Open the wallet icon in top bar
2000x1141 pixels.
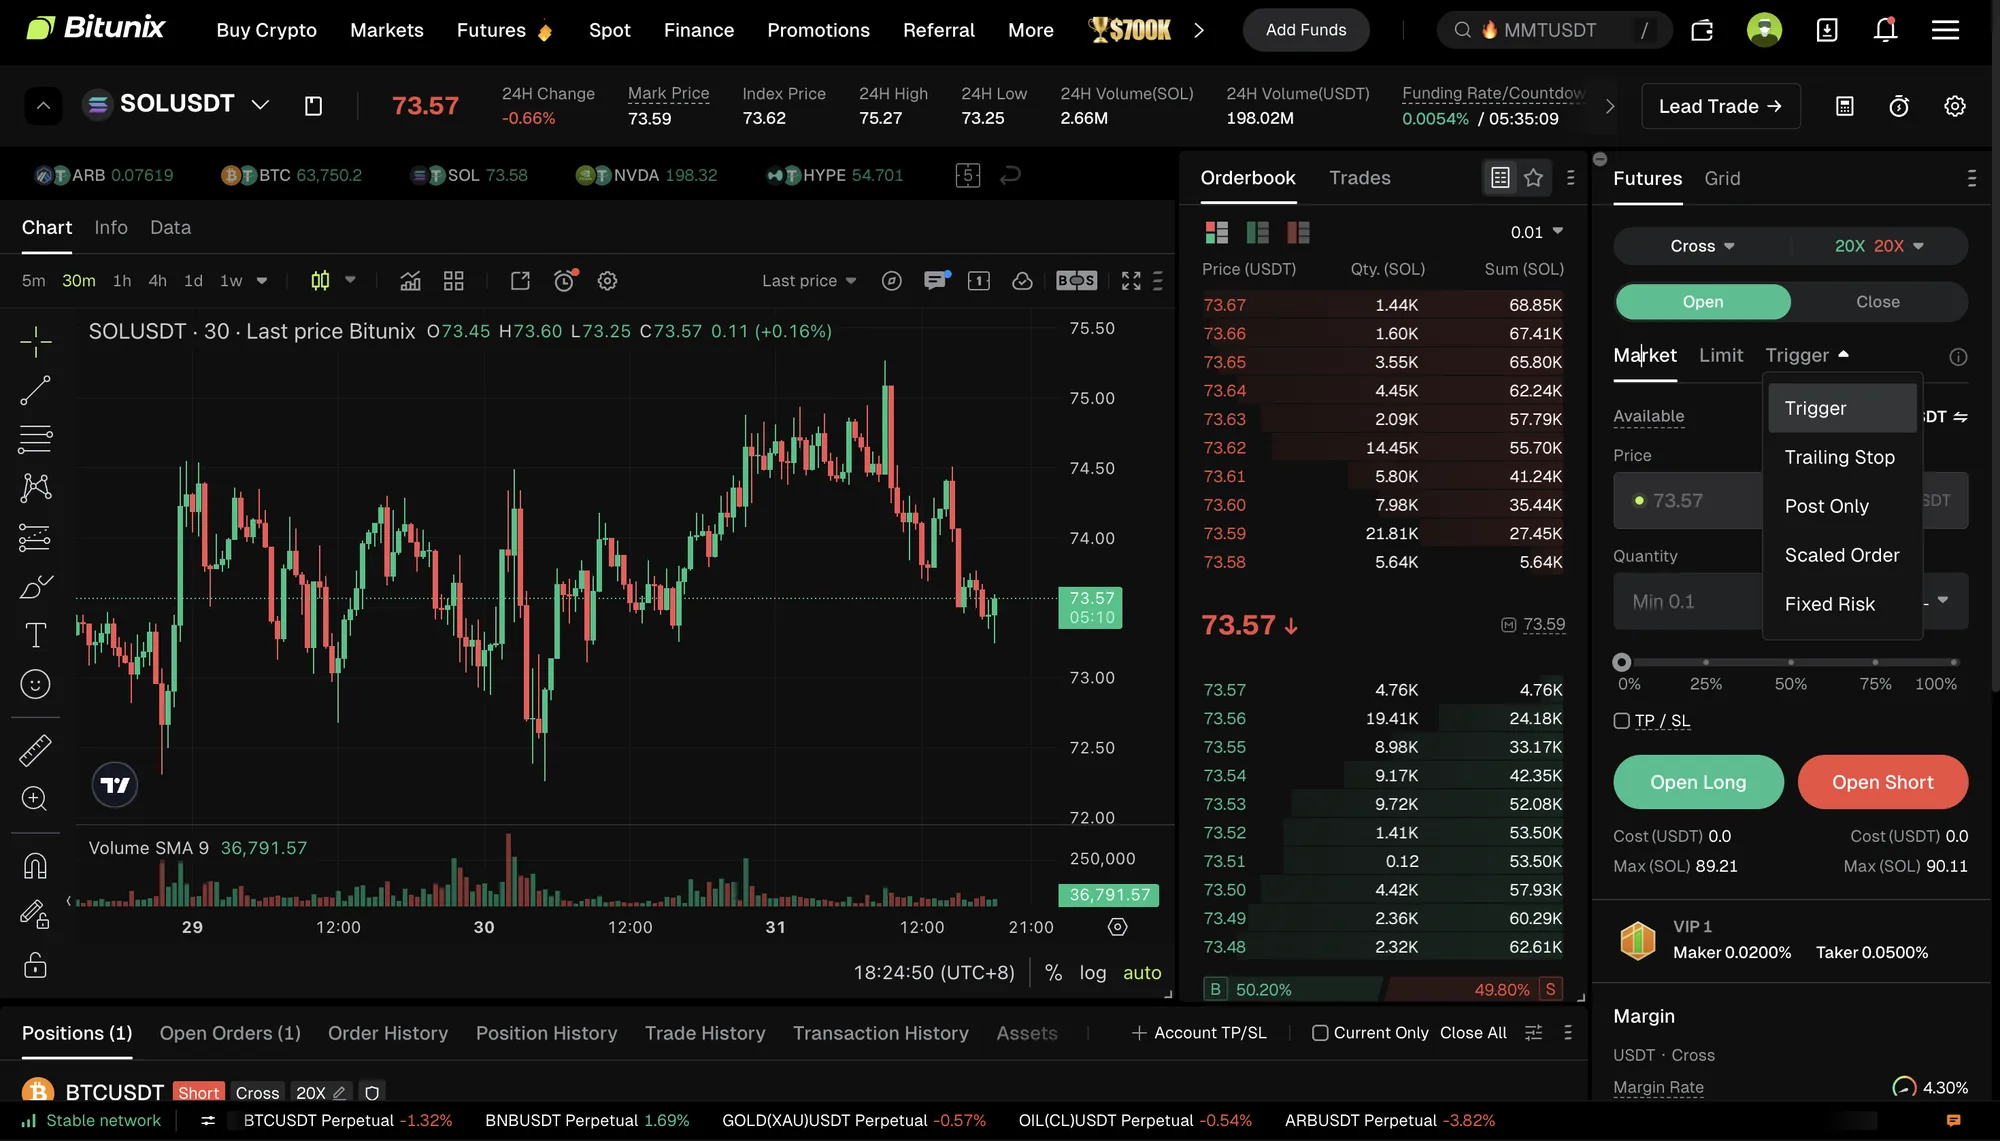click(x=1702, y=30)
